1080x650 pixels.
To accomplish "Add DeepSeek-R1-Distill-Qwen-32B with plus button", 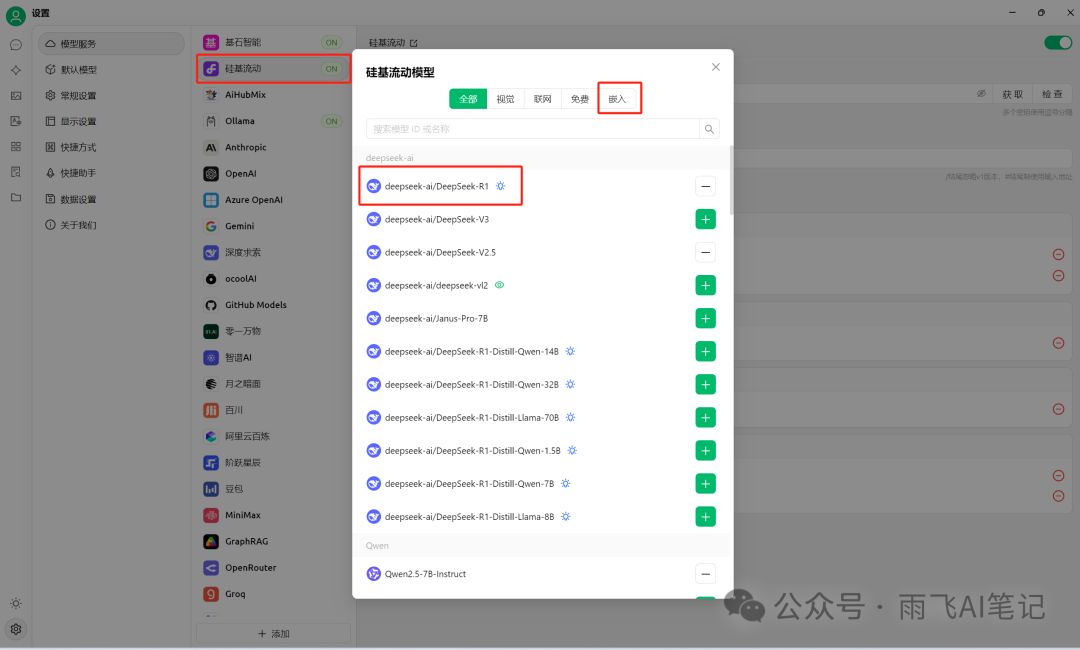I will click(705, 384).
